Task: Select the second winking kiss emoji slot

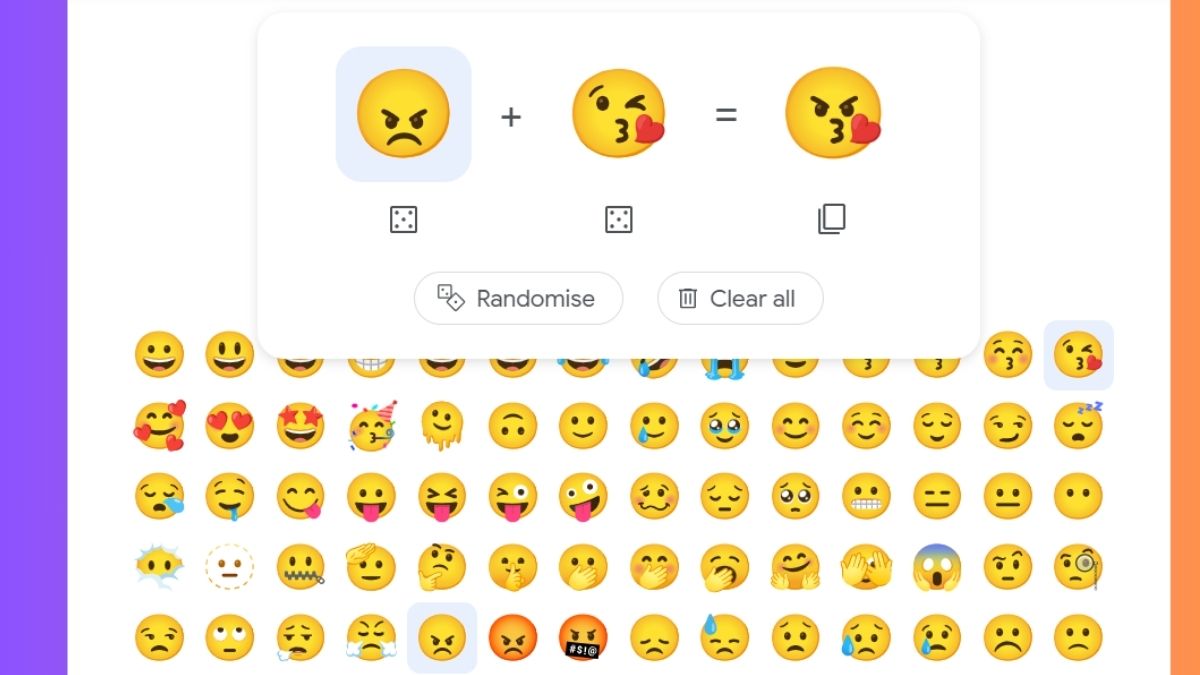Action: 618,114
